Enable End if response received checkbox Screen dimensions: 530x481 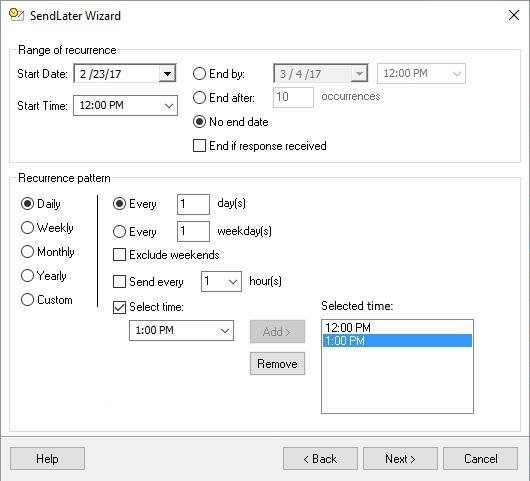click(199, 146)
